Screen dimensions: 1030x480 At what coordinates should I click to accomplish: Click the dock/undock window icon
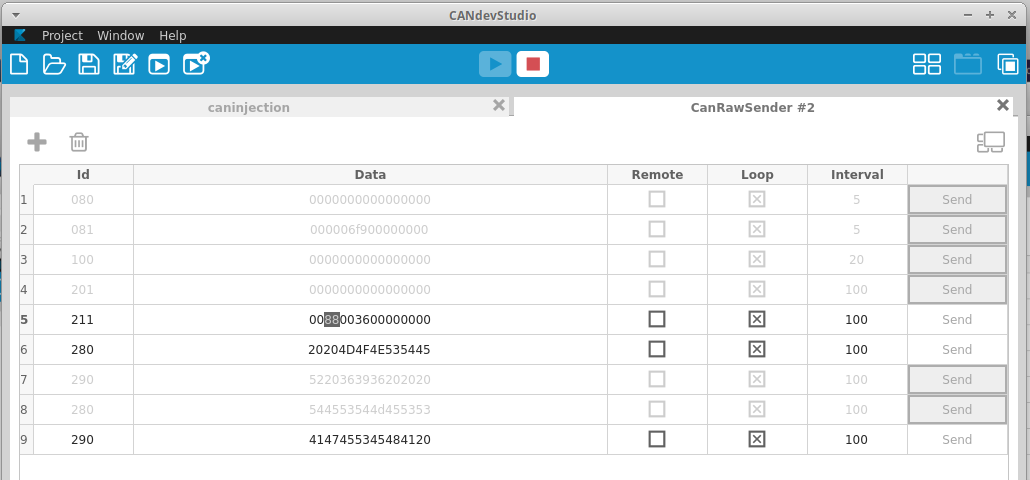(991, 142)
